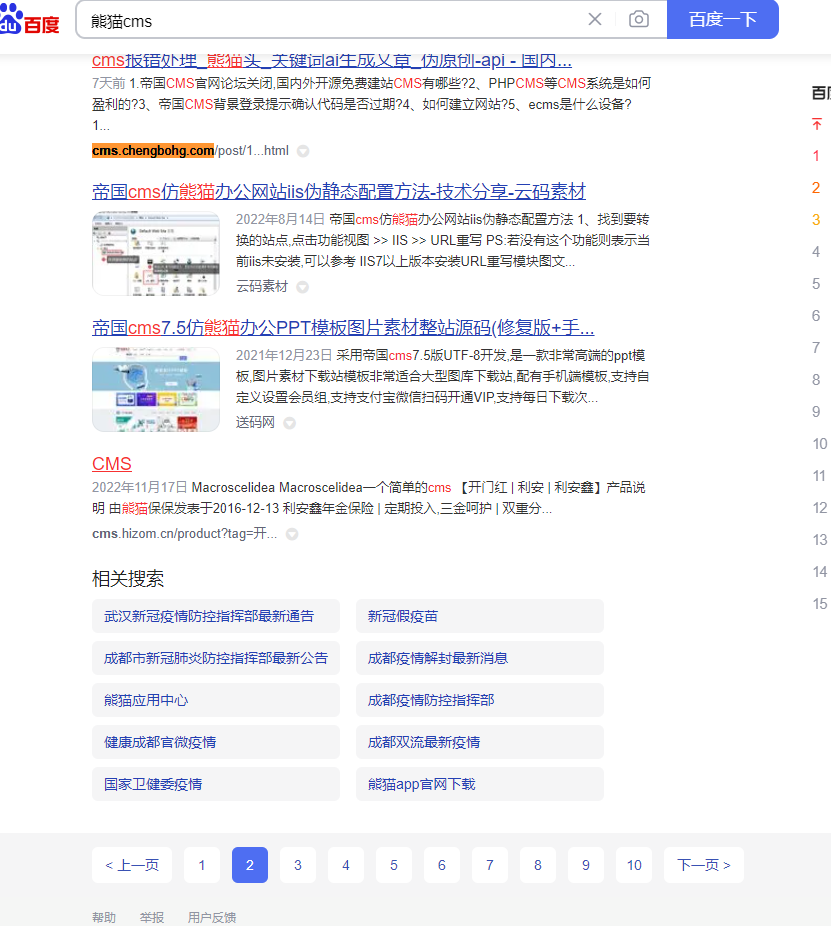The height and width of the screenshot is (926, 831).
Task: Jump to result 13 in the right sidebar index
Action: (x=820, y=540)
